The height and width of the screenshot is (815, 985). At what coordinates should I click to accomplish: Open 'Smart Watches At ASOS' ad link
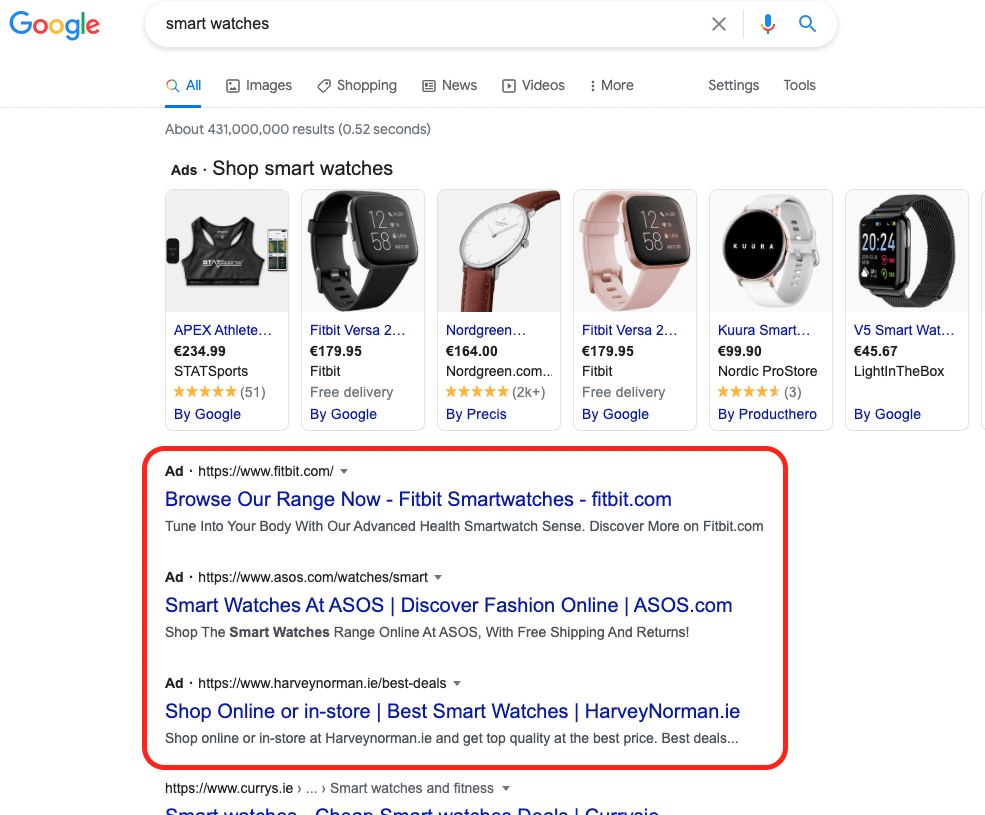tap(449, 605)
